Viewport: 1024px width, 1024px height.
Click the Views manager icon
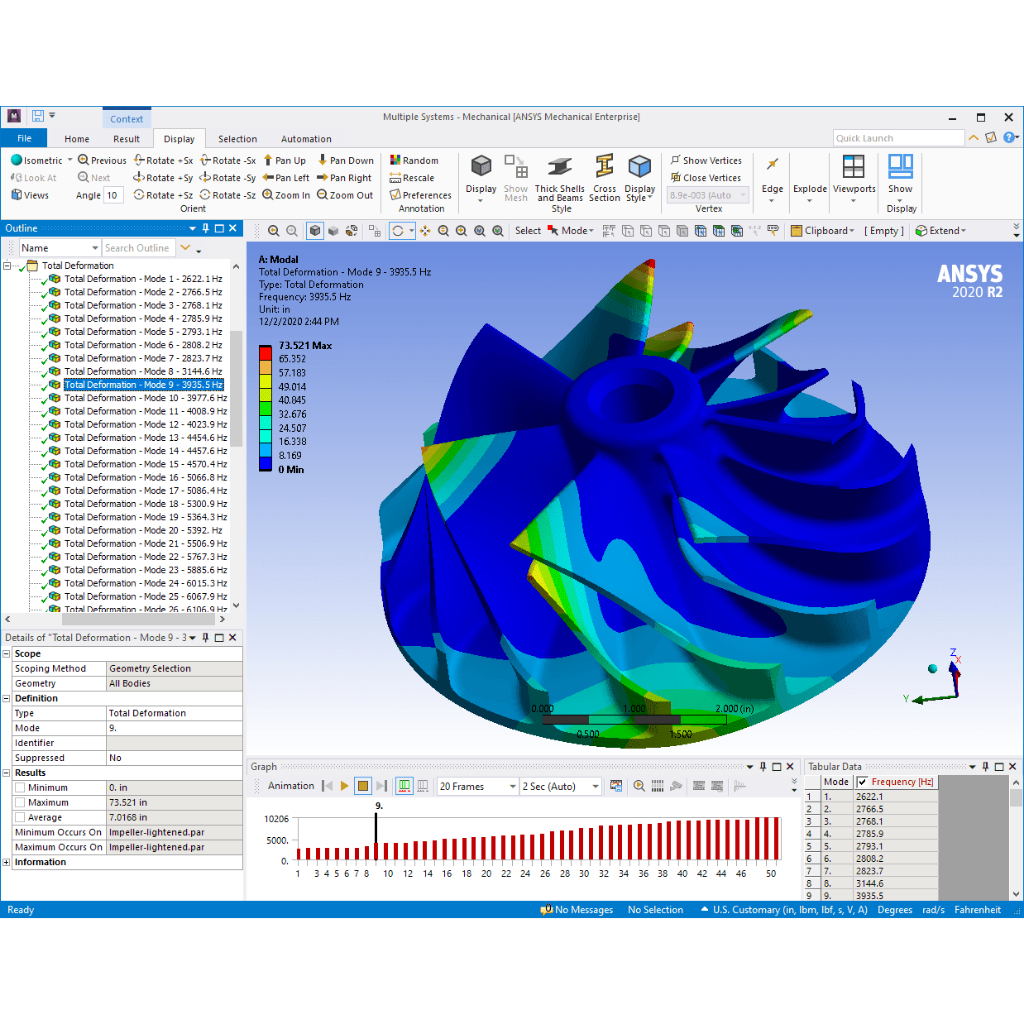tap(17, 195)
